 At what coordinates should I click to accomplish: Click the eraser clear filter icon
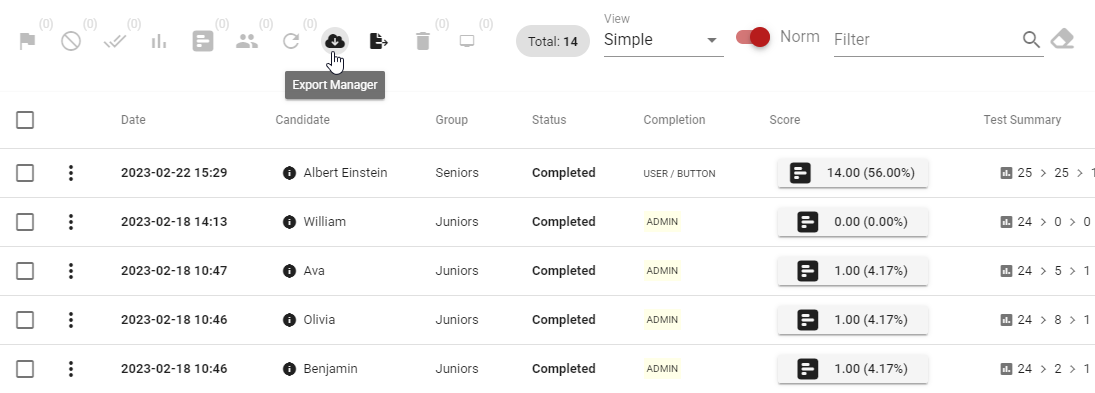[1062, 39]
